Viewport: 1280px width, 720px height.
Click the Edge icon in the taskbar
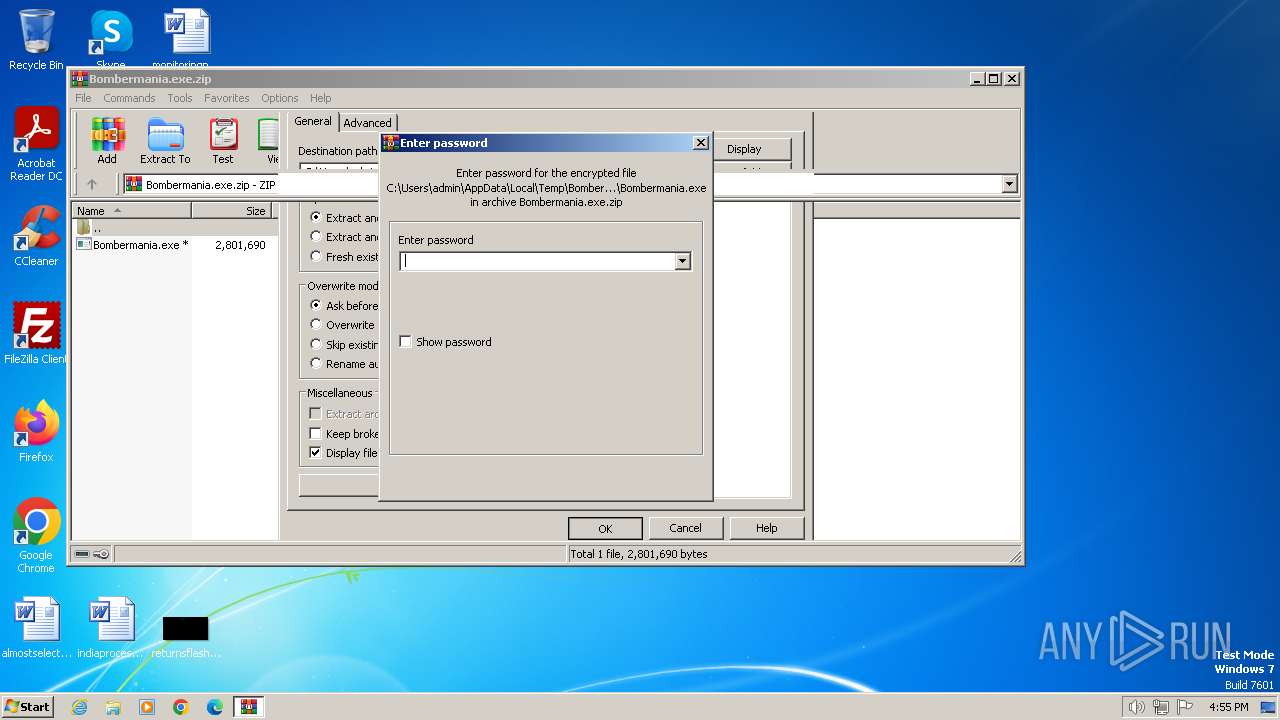[215, 707]
